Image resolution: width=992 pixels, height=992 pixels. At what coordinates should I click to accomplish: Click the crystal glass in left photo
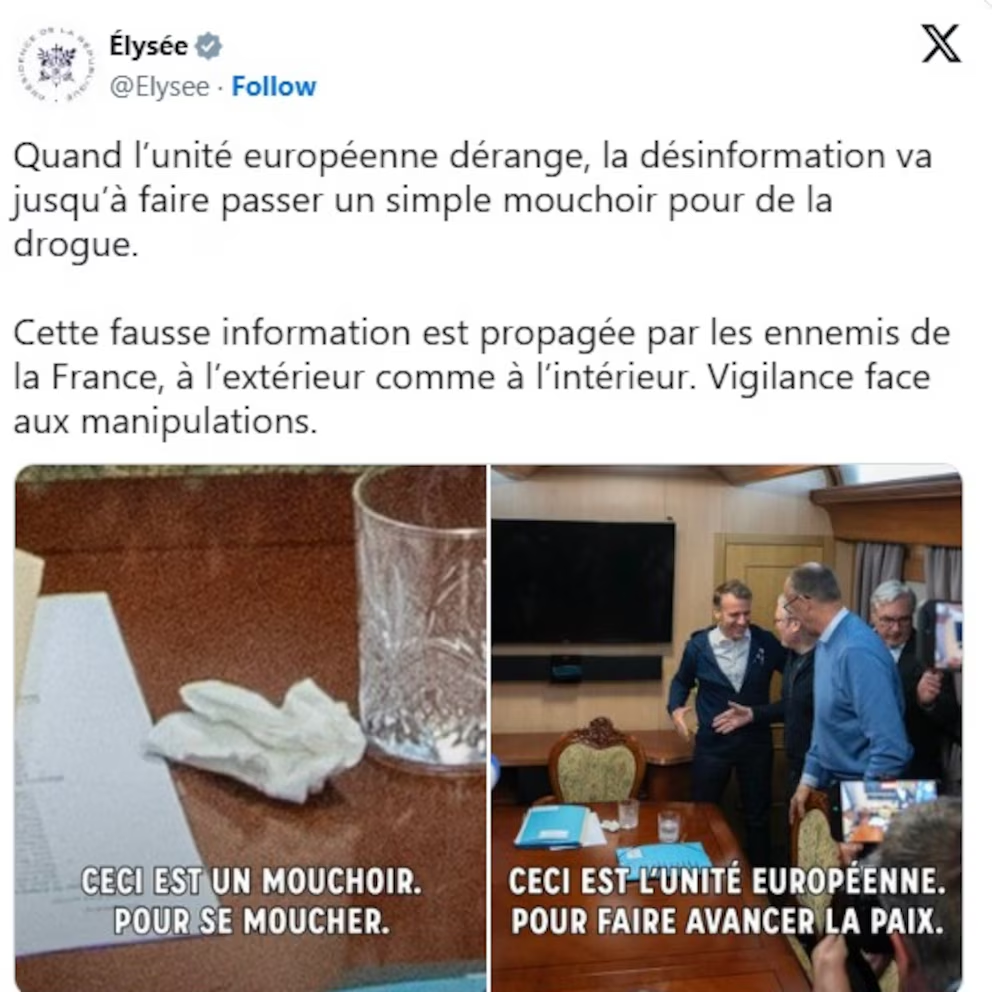pos(419,619)
